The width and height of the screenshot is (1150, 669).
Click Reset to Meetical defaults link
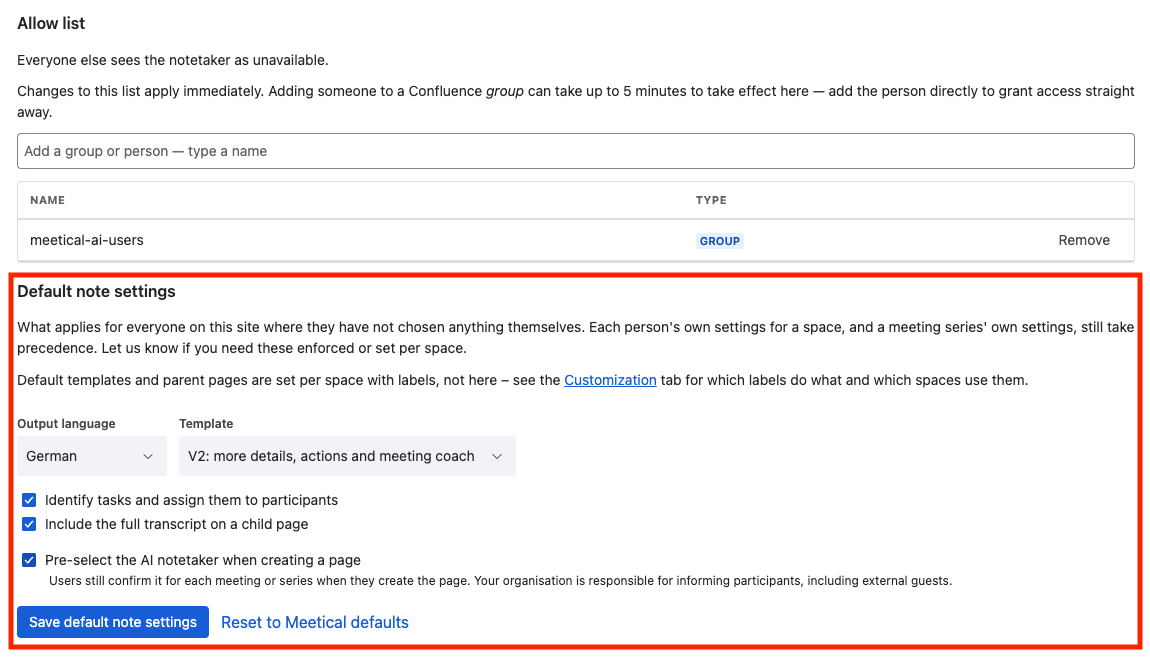coord(315,622)
